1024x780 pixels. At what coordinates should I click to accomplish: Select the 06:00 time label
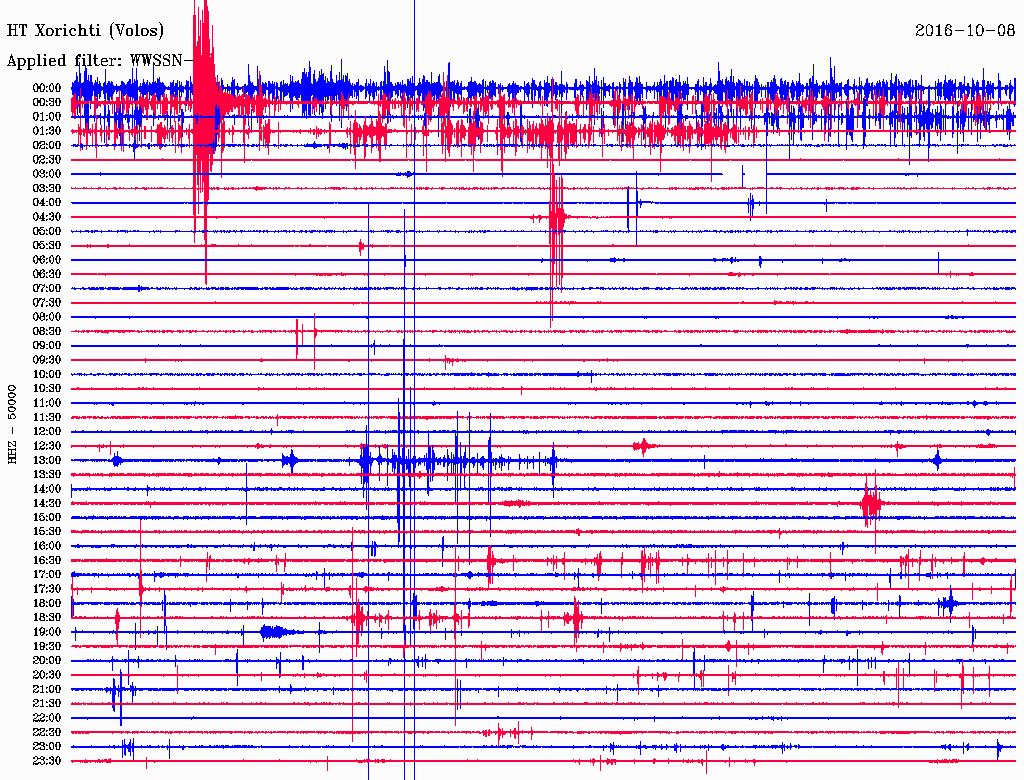click(47, 260)
